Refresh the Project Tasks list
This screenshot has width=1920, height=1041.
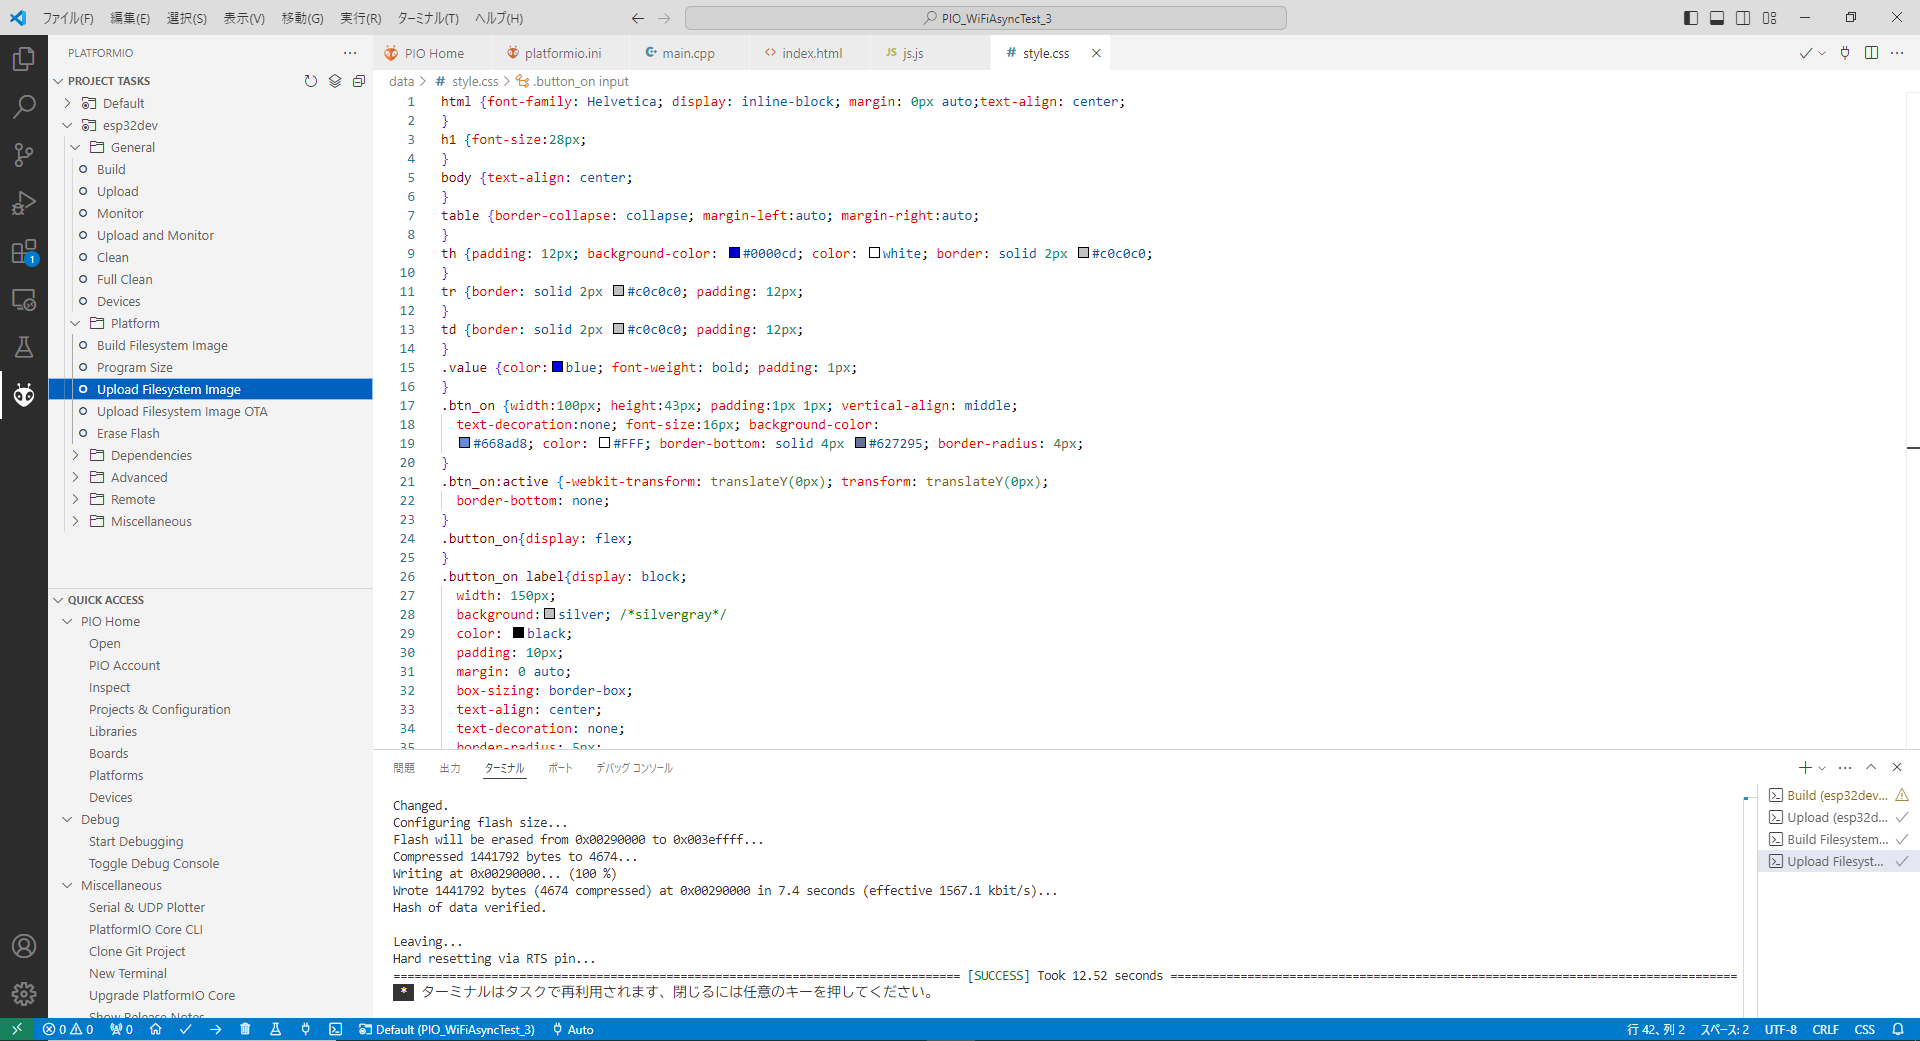311,81
